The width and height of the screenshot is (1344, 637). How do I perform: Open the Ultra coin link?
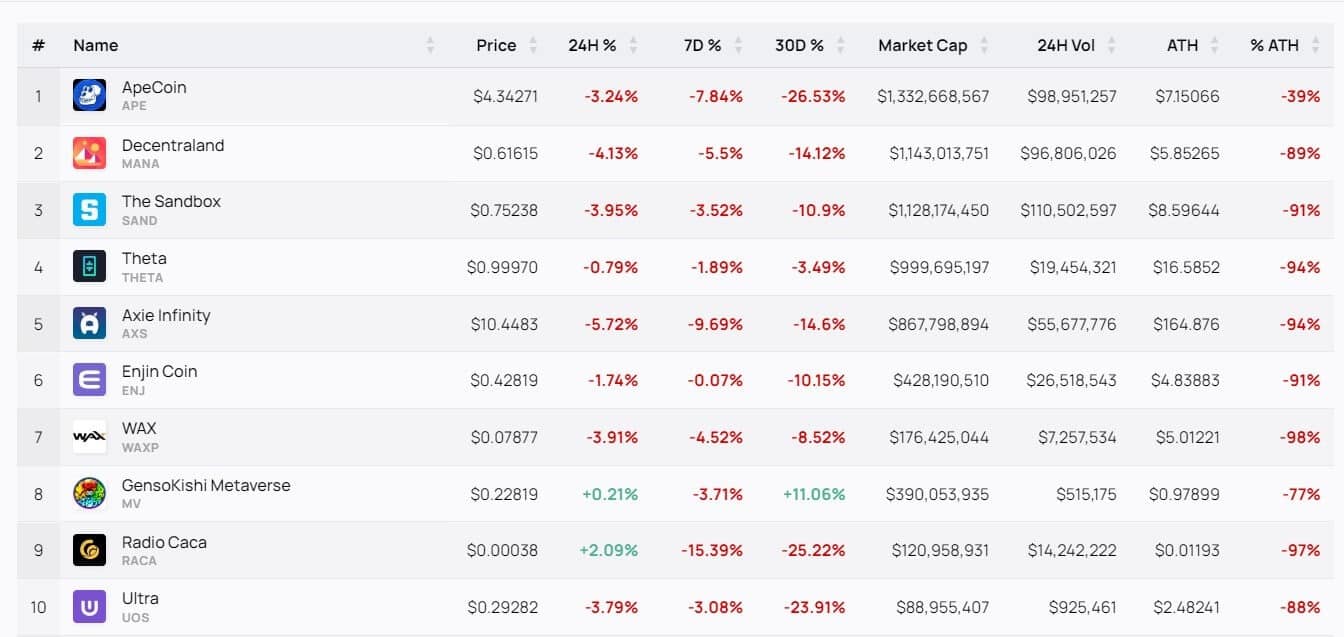point(140,598)
